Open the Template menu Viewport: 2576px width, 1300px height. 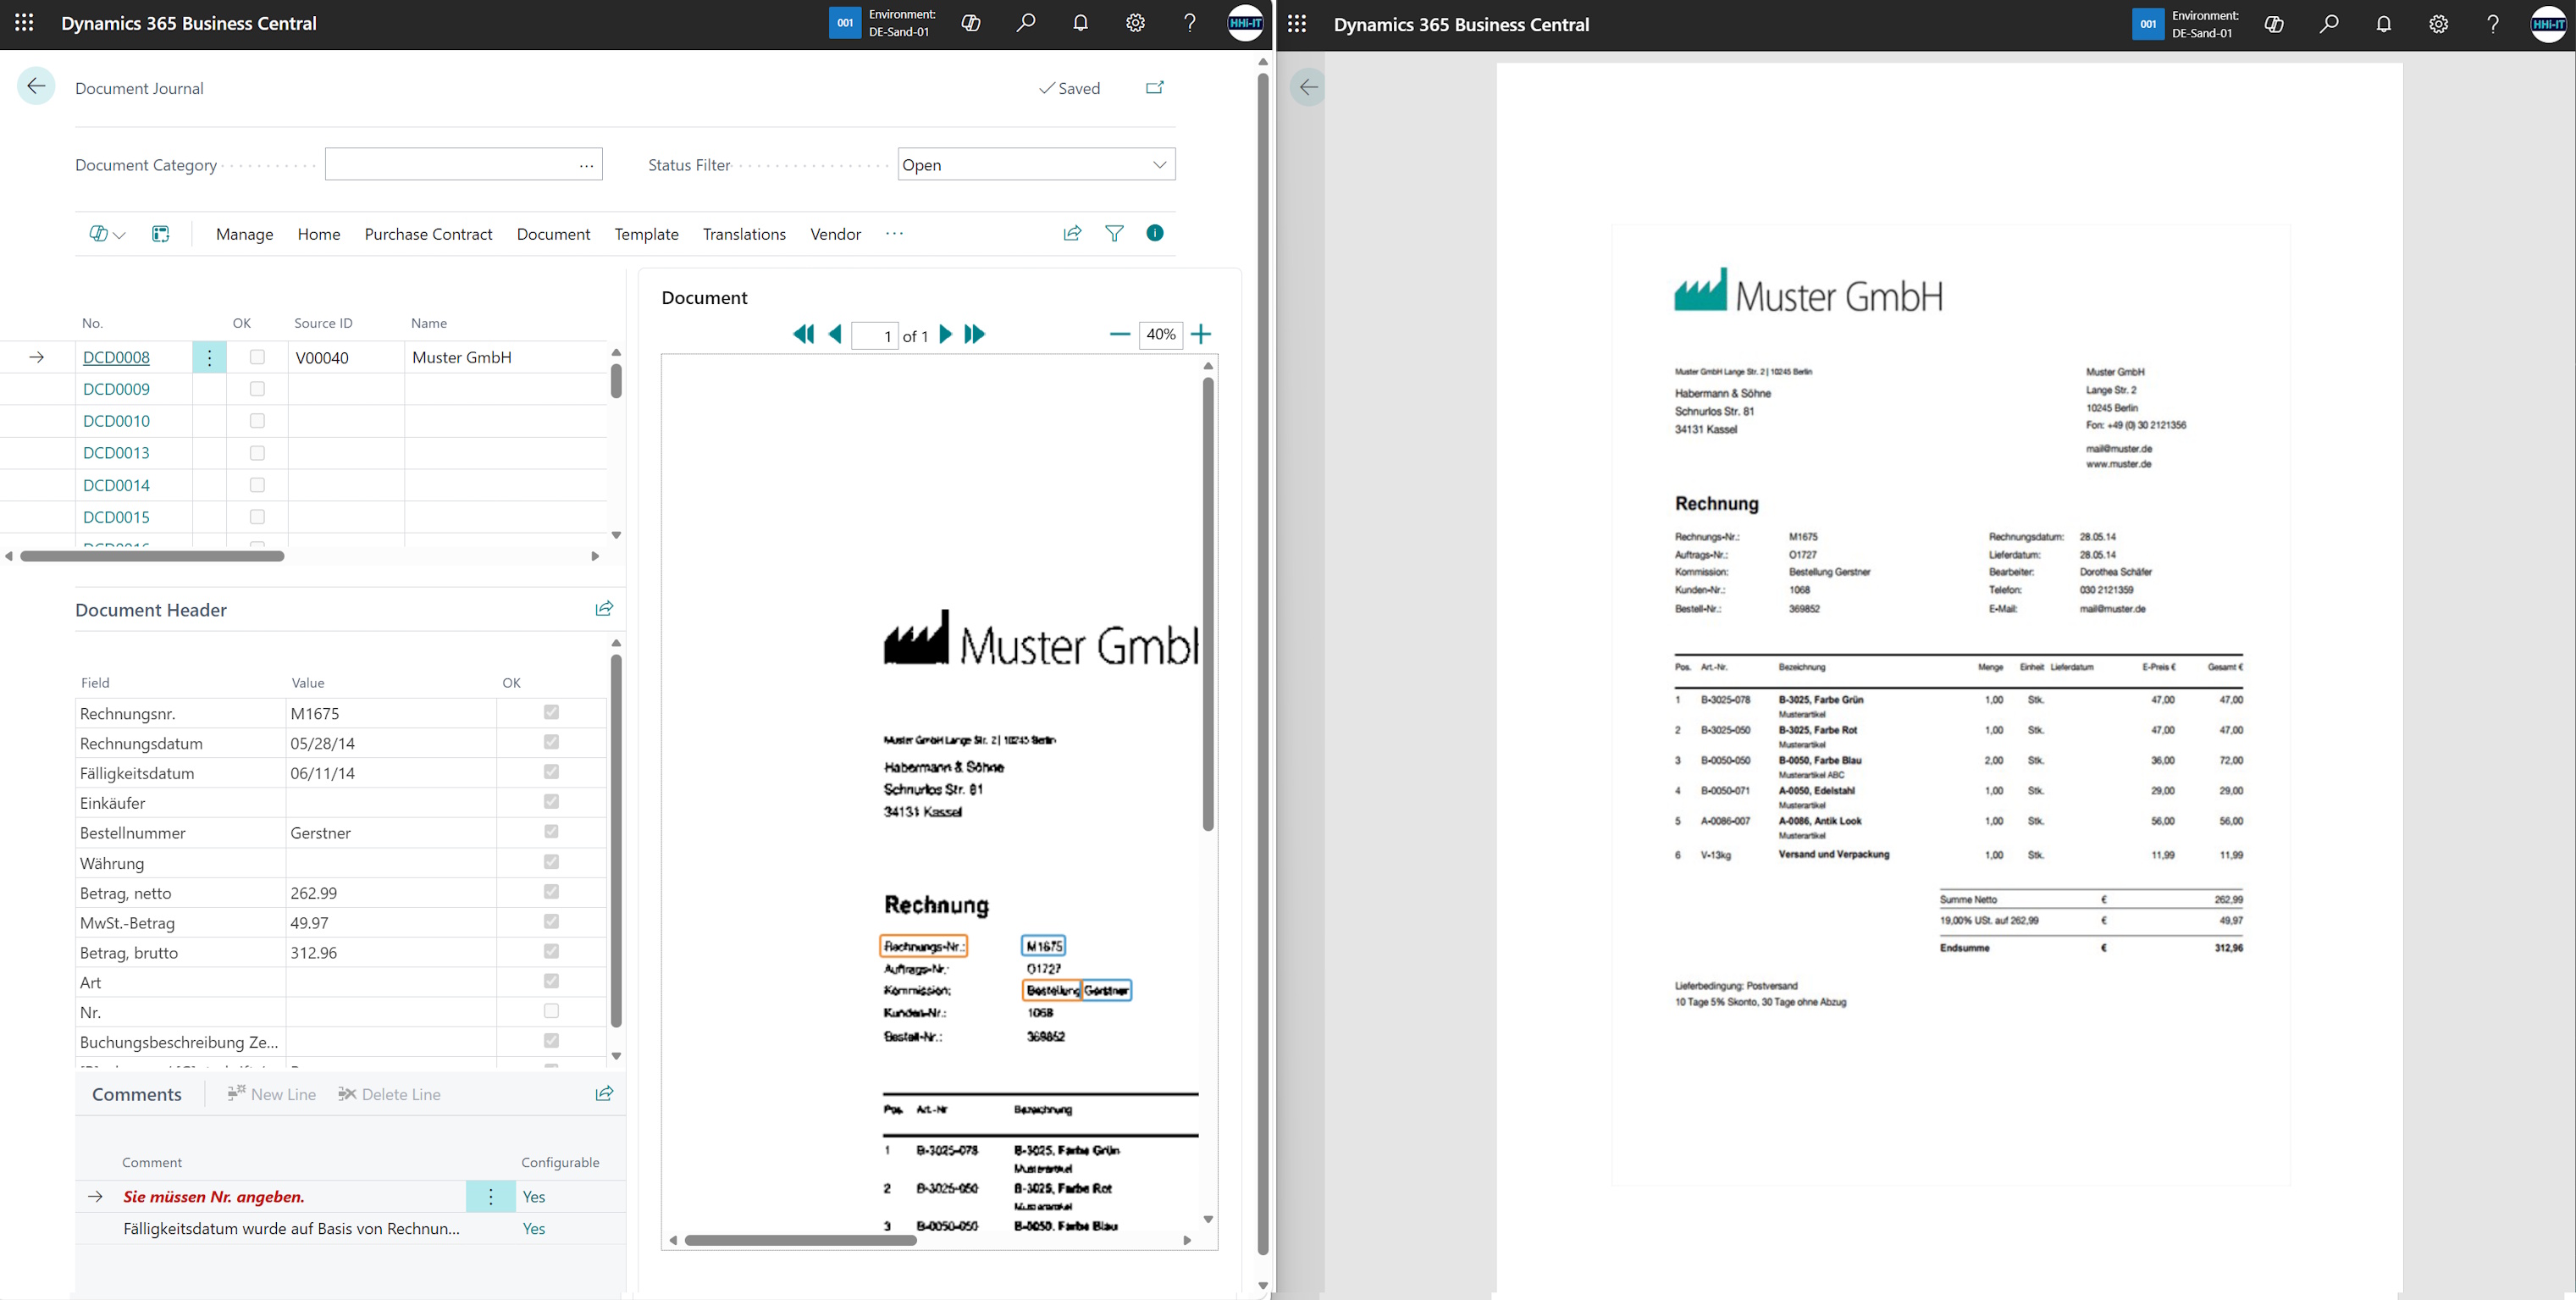646,234
